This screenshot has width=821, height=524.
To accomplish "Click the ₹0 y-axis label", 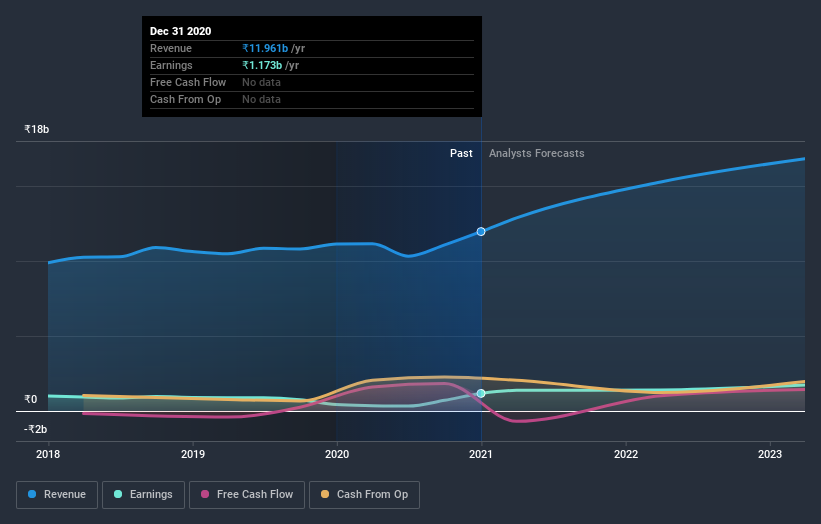I will click(31, 399).
